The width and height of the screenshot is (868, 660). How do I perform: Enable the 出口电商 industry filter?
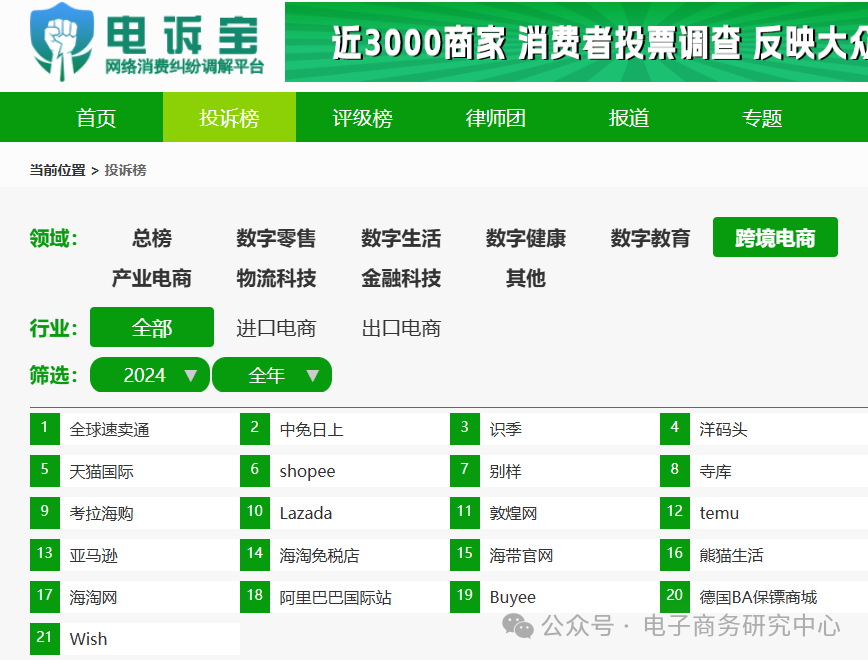400,327
